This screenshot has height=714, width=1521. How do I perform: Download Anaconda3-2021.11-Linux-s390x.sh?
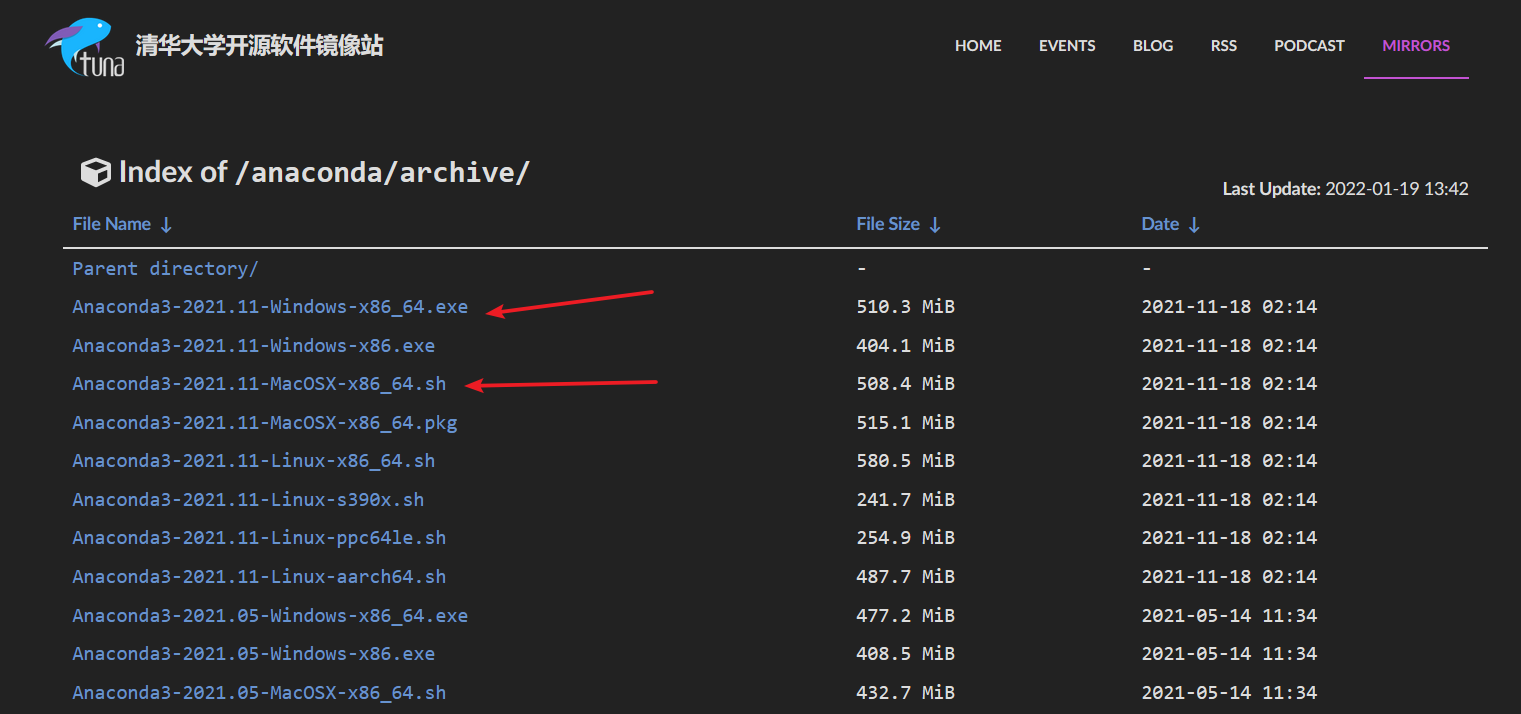pyautogui.click(x=248, y=500)
